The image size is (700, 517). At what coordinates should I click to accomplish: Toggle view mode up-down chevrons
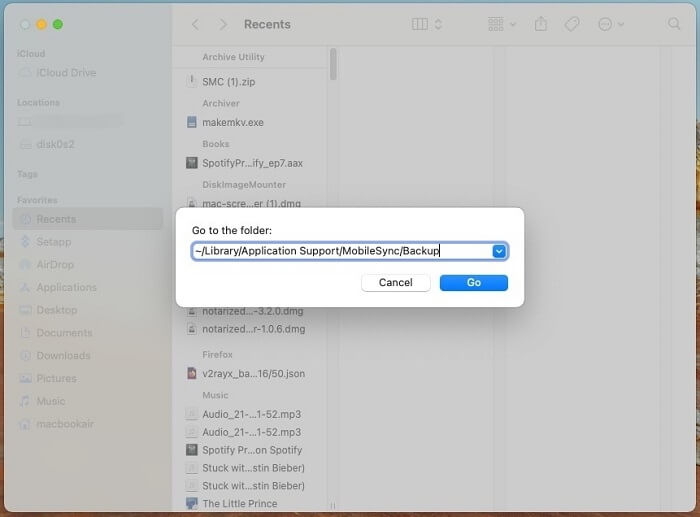[x=438, y=24]
